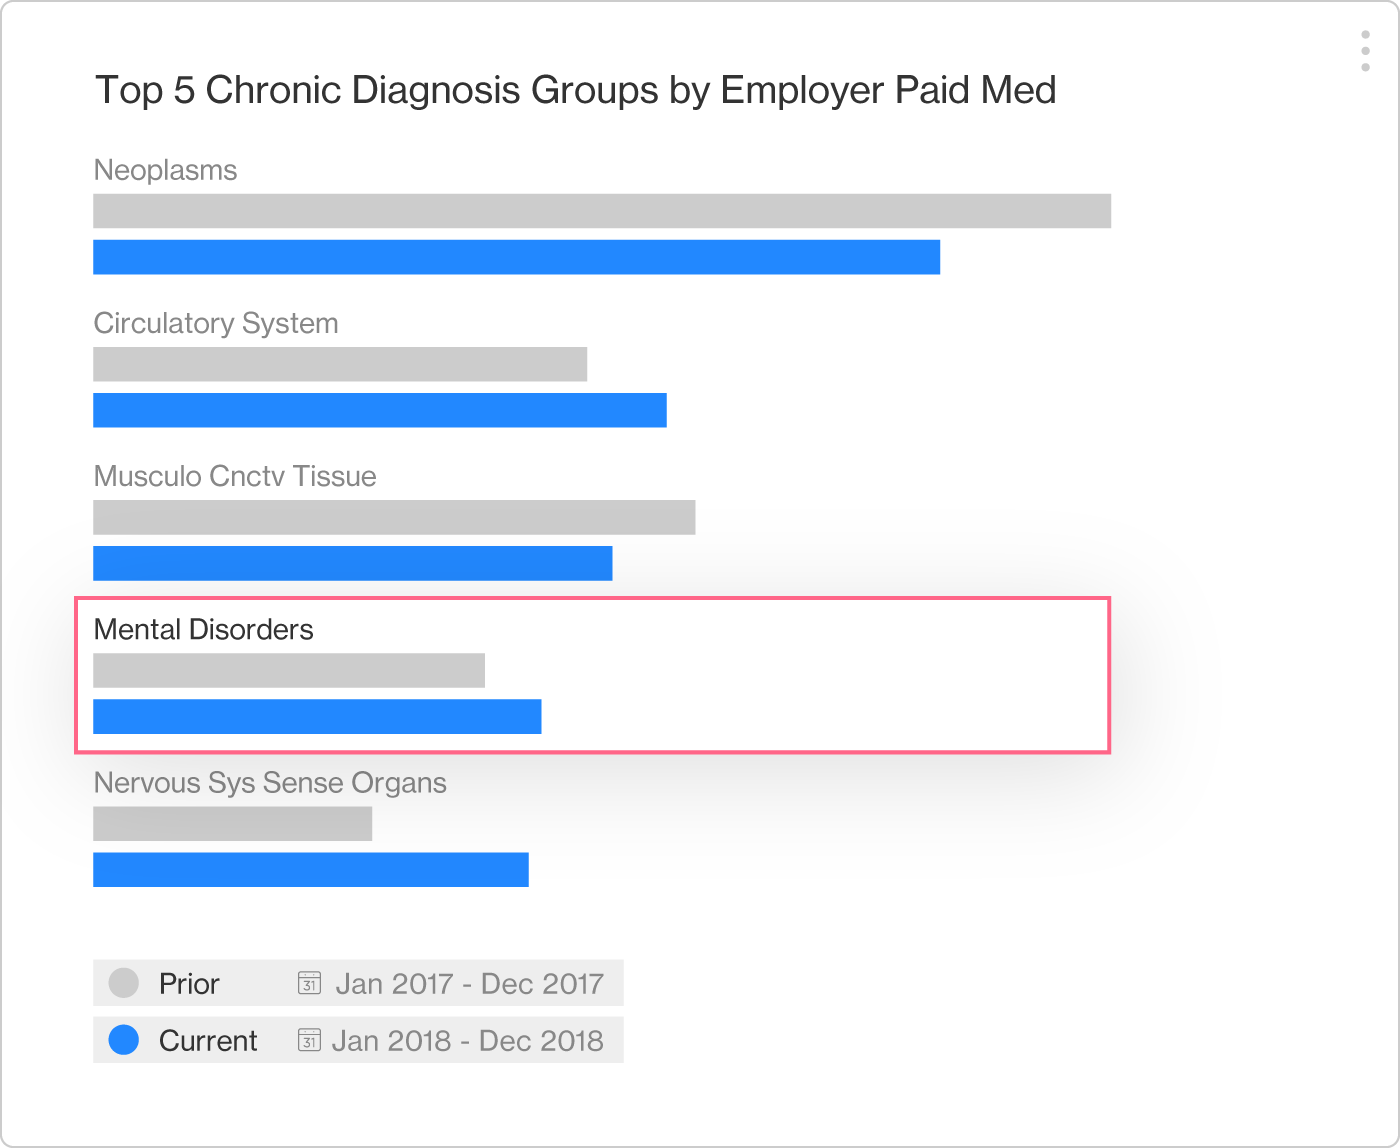Toggle the Prior series legend label
The image size is (1400, 1148).
[189, 984]
